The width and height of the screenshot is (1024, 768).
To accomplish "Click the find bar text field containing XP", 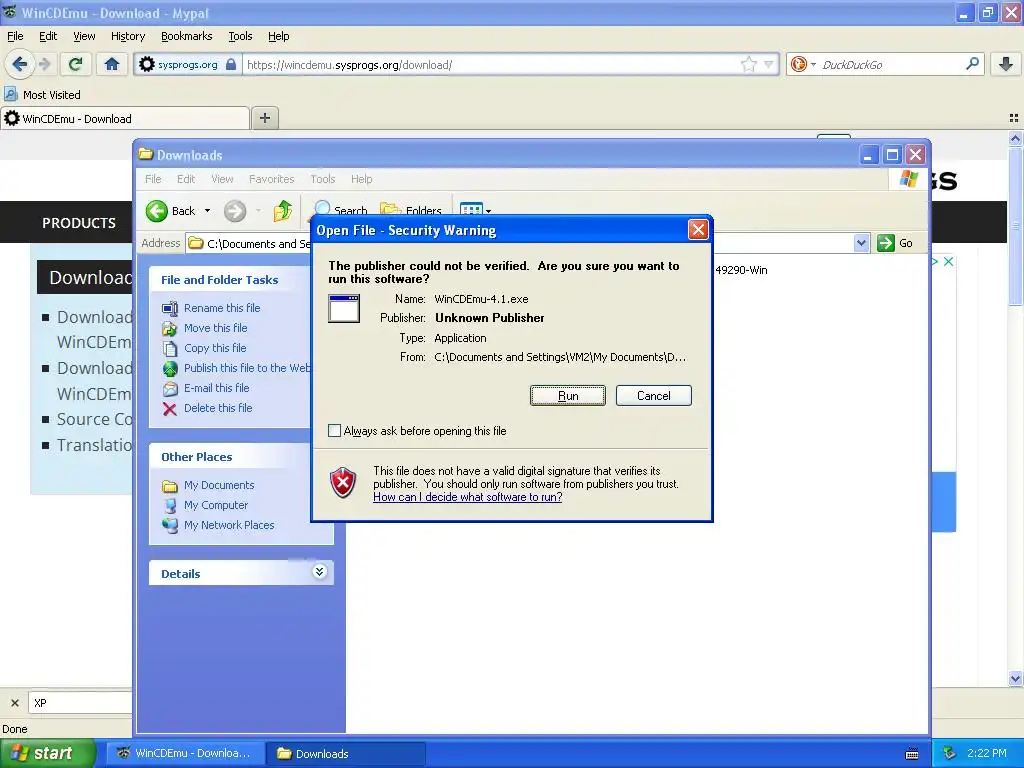I will pyautogui.click(x=82, y=703).
